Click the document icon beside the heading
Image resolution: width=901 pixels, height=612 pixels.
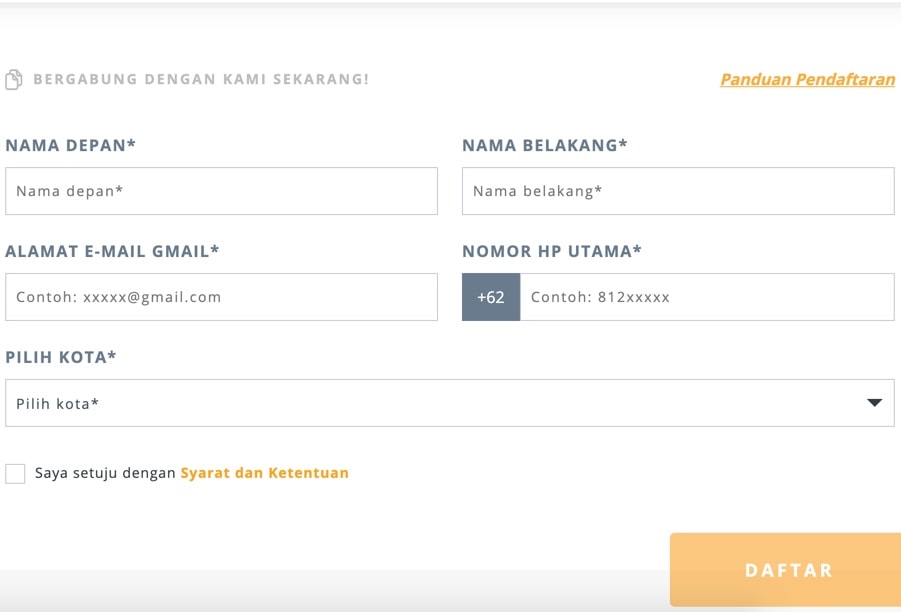tap(14, 79)
